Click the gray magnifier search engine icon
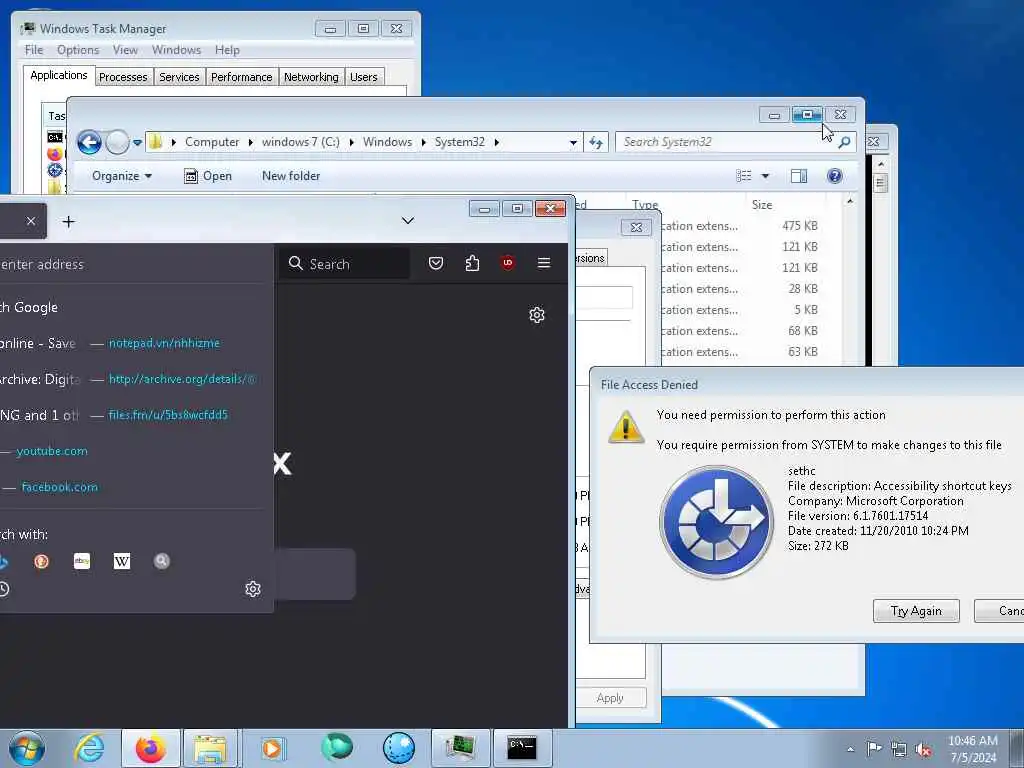Screen dimensions: 1024x768 [x=162, y=561]
